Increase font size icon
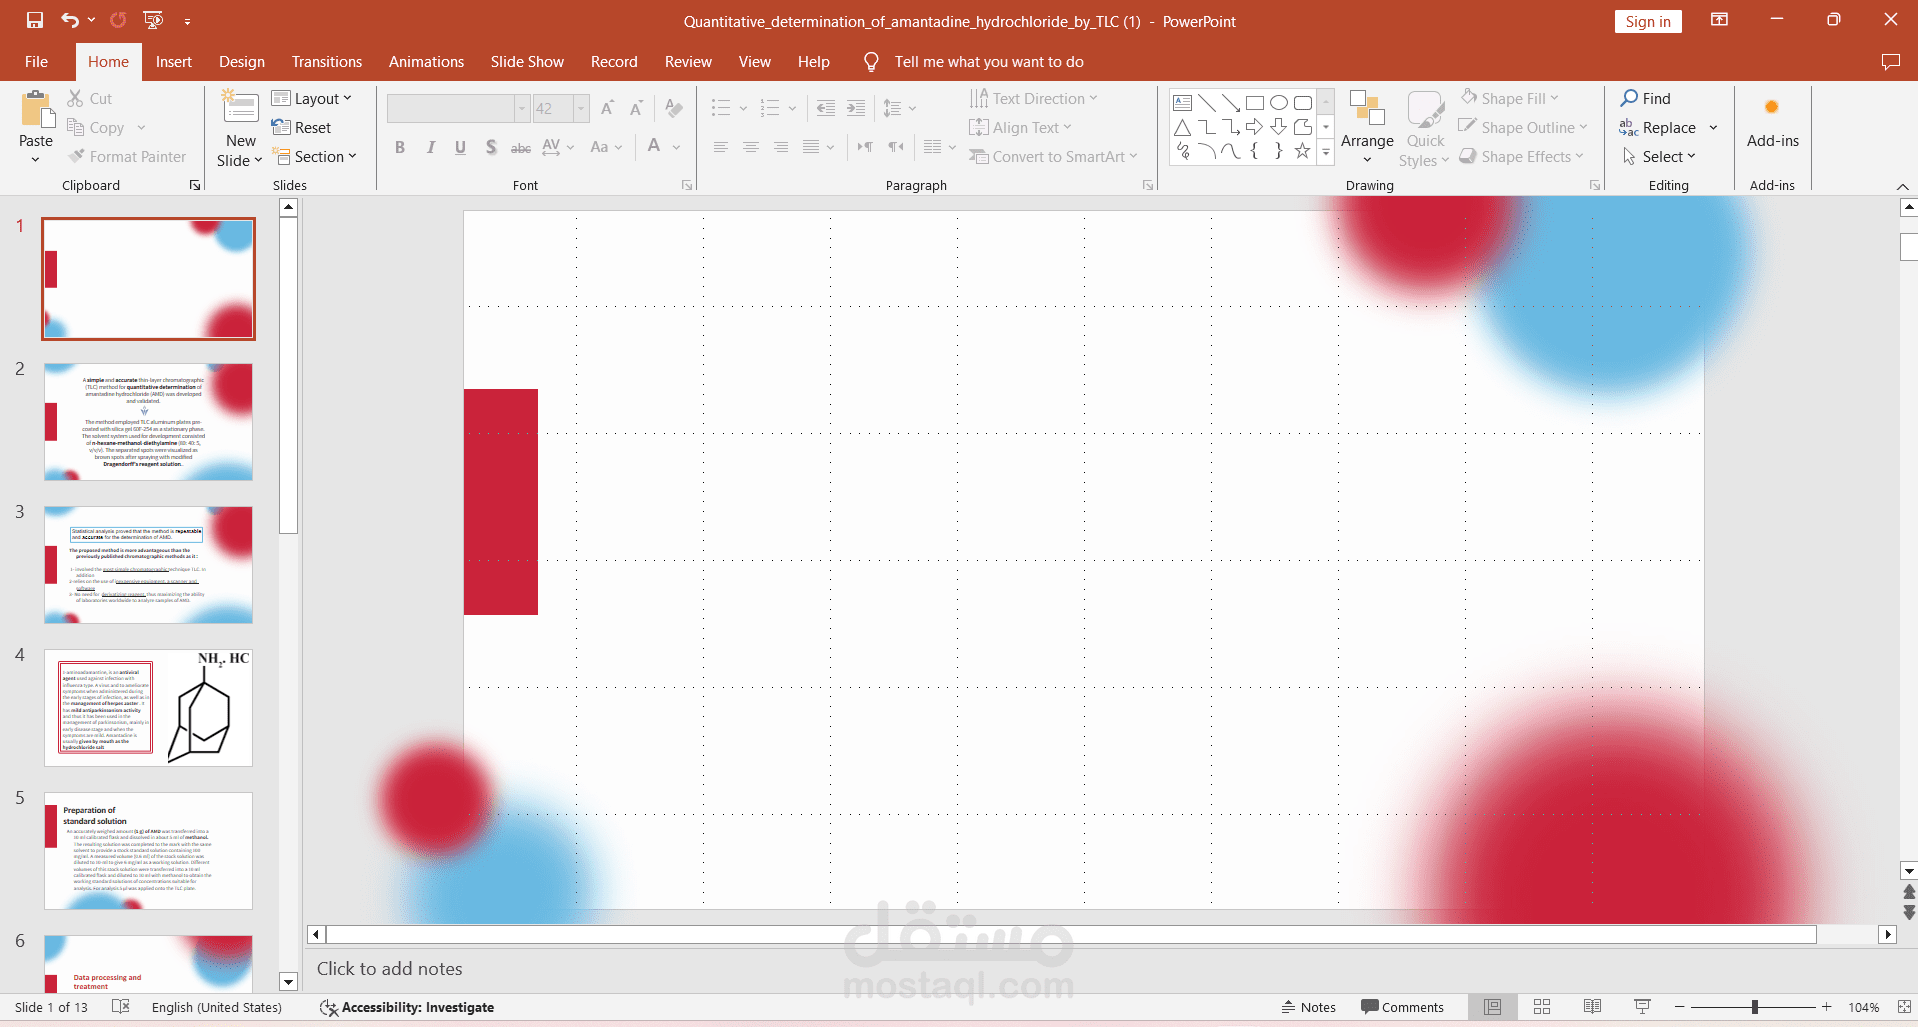Image resolution: width=1918 pixels, height=1027 pixels. pyautogui.click(x=607, y=108)
